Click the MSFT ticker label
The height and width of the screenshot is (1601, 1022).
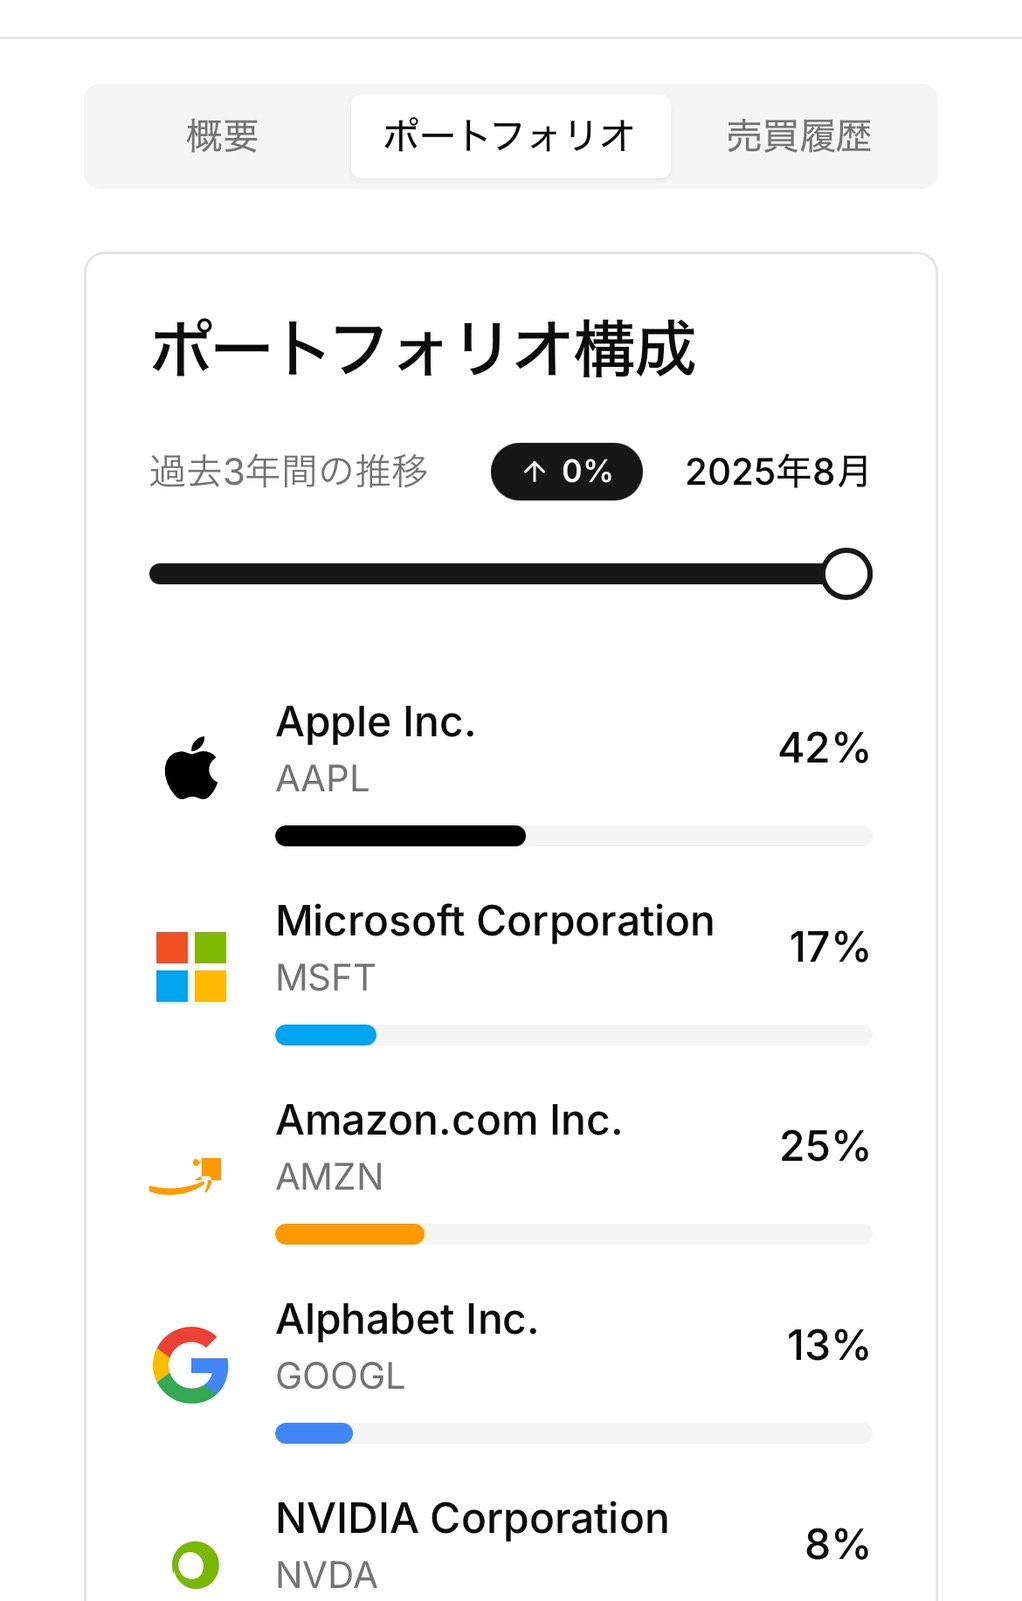(324, 977)
